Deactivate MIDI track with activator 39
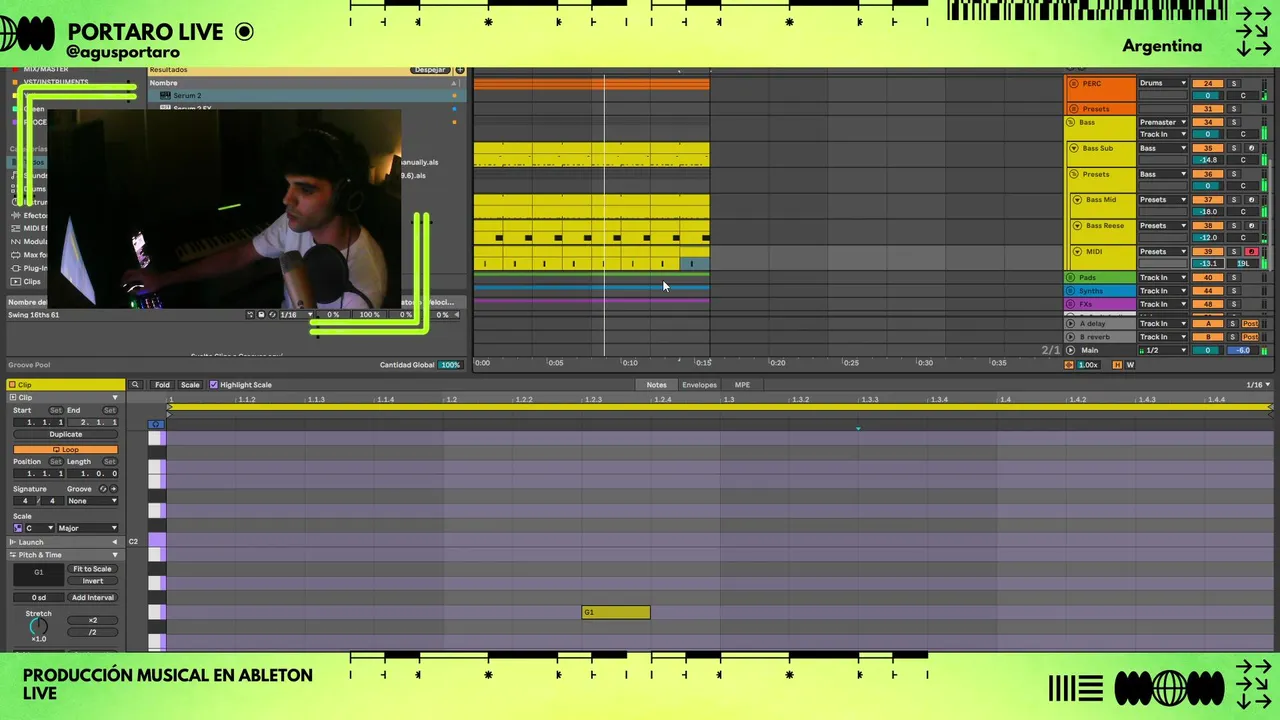The image size is (1280, 720). (1208, 252)
